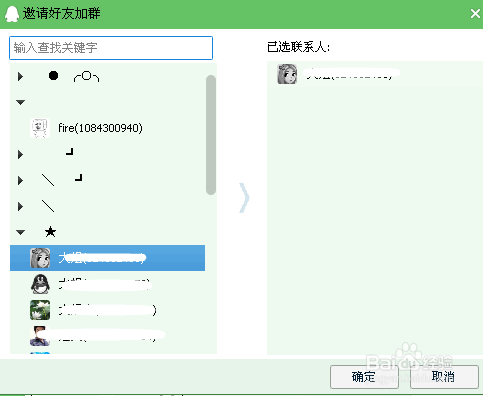Screen dimensions: 483x396
Task: Expand the group with dot and face symbols
Action: click(x=20, y=77)
